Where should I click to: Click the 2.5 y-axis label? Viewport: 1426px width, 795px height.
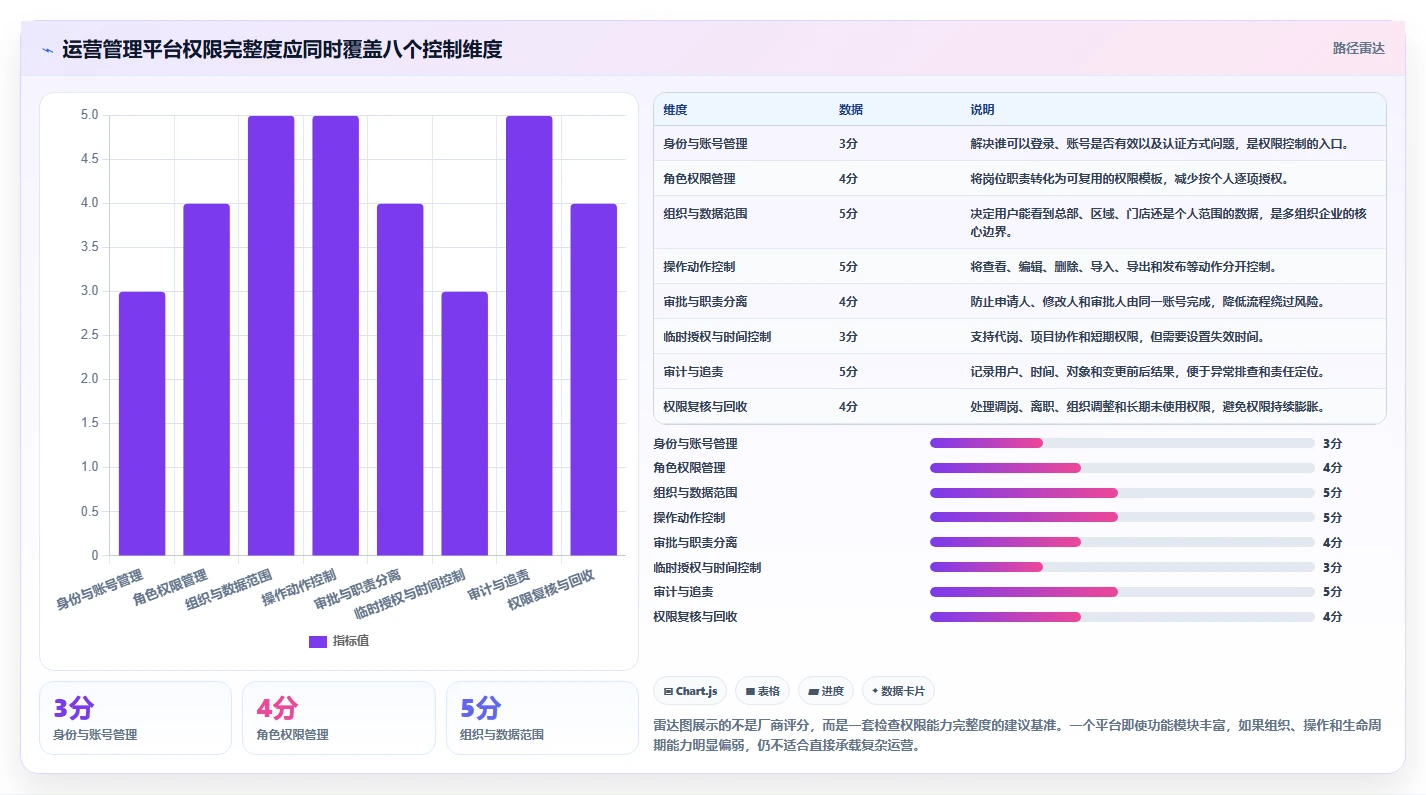point(89,335)
